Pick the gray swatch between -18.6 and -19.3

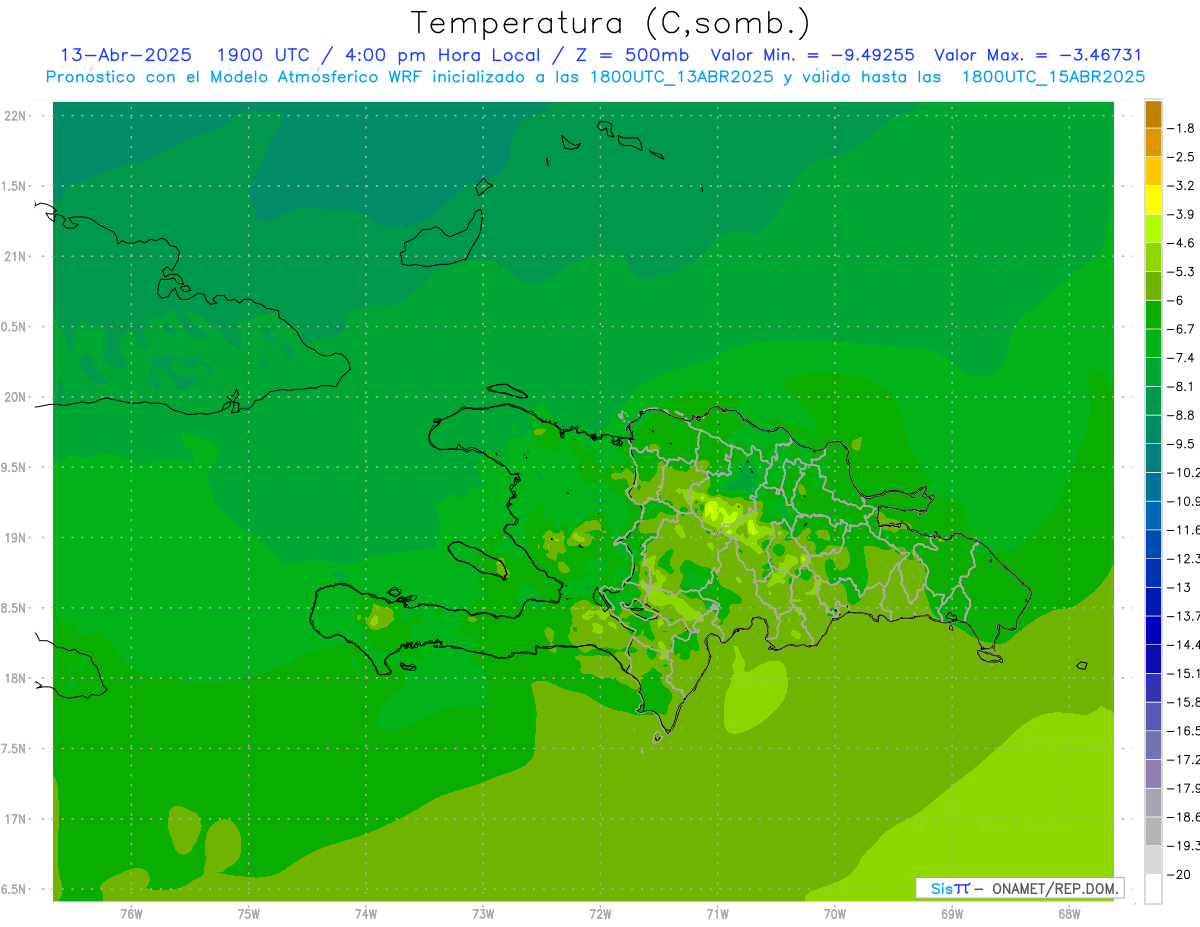pyautogui.click(x=1153, y=831)
